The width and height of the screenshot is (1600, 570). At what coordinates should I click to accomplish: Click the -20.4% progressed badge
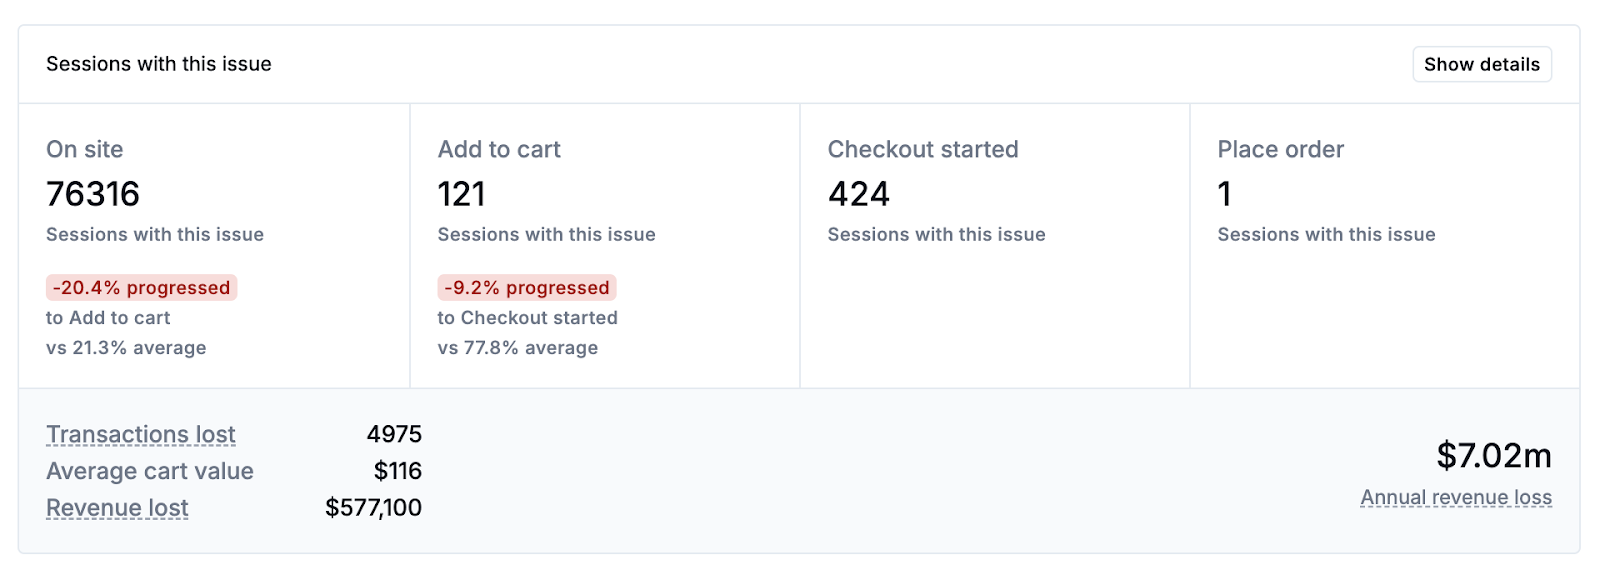142,288
